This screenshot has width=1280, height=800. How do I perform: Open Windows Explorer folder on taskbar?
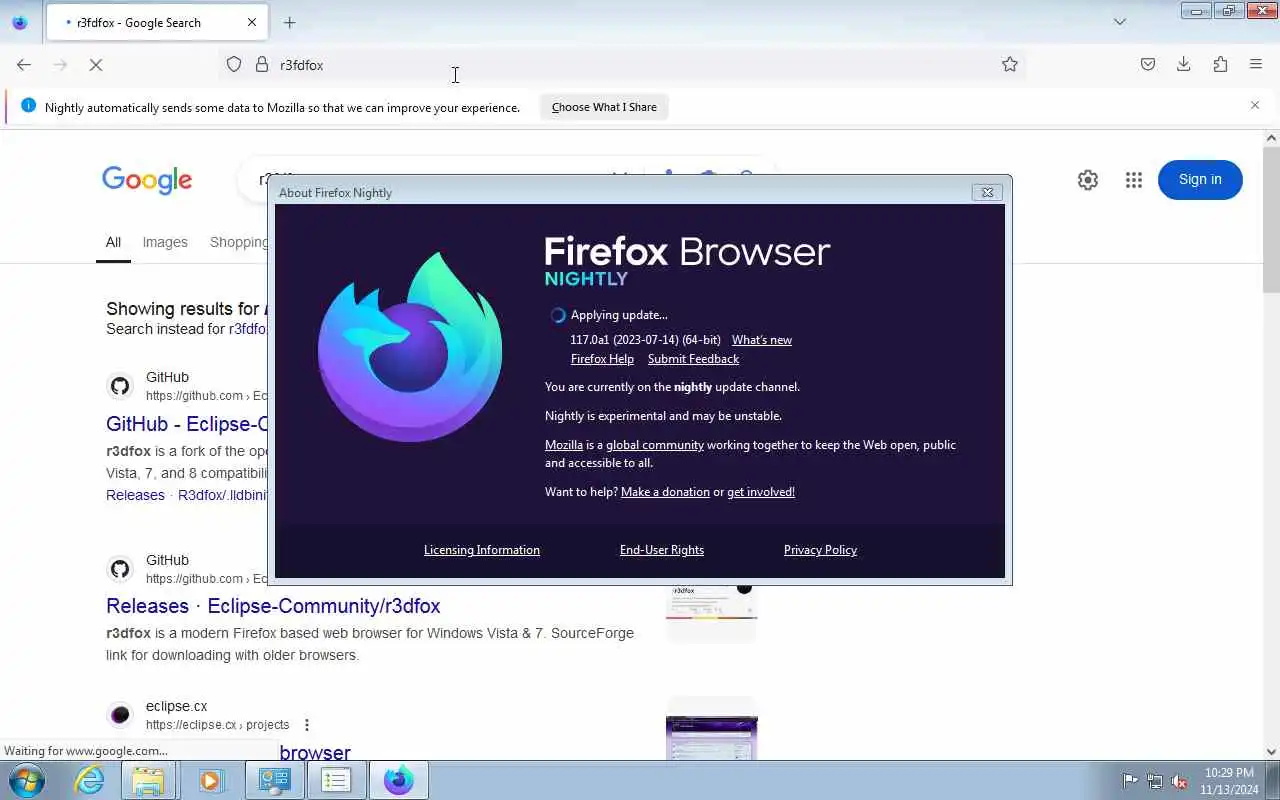tap(148, 780)
